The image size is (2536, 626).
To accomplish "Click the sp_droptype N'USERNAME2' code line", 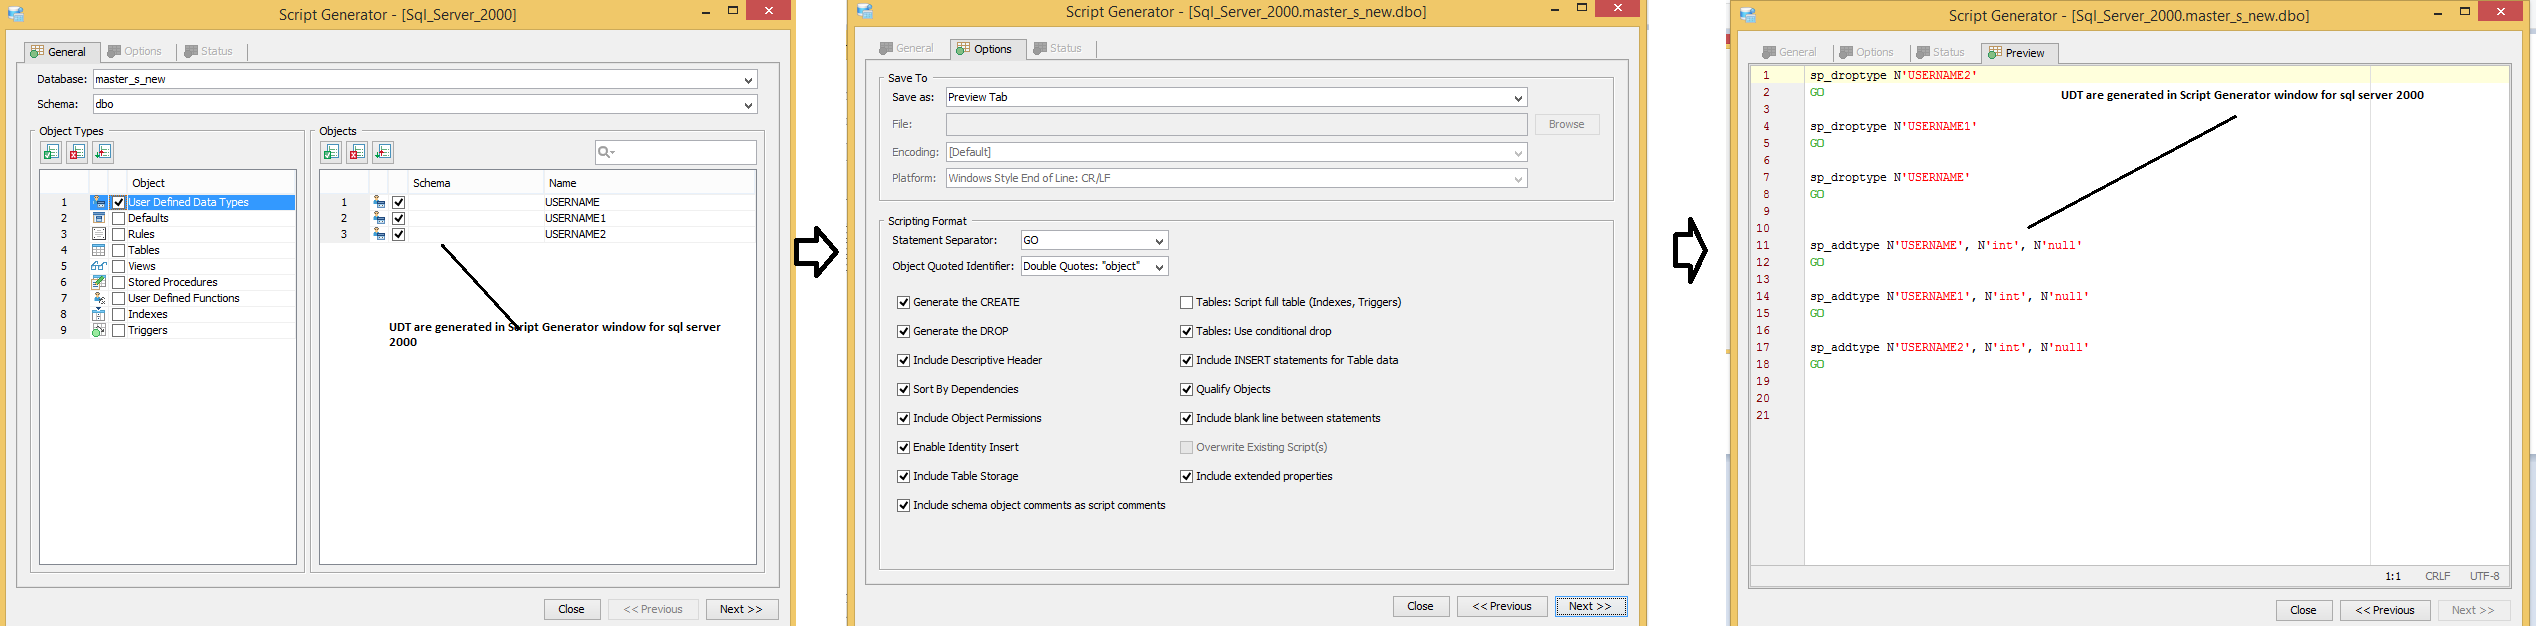I will point(1892,75).
